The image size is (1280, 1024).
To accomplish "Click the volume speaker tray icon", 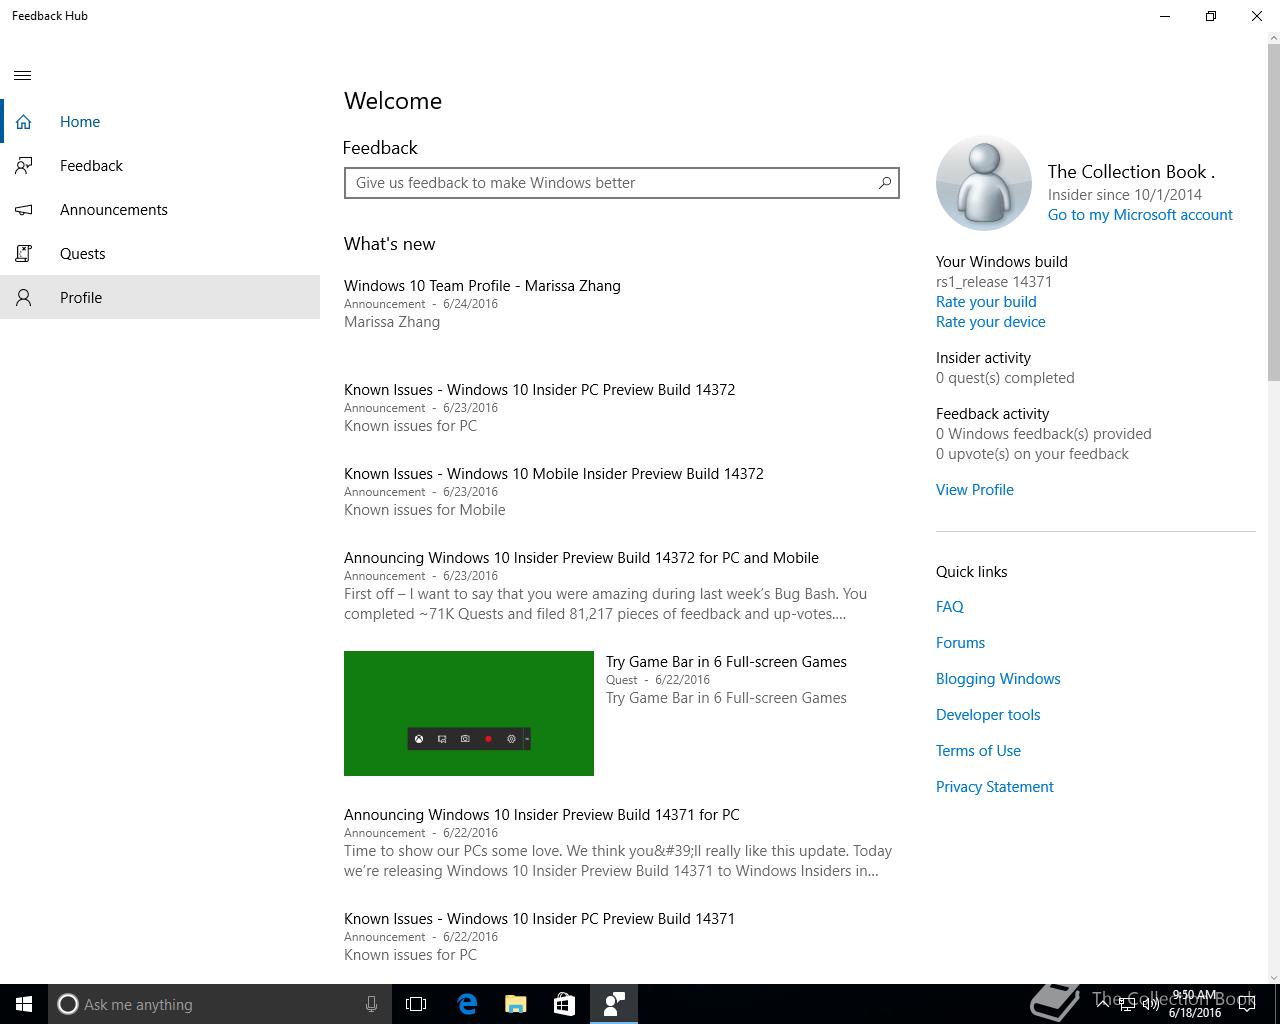I will click(x=1151, y=1005).
